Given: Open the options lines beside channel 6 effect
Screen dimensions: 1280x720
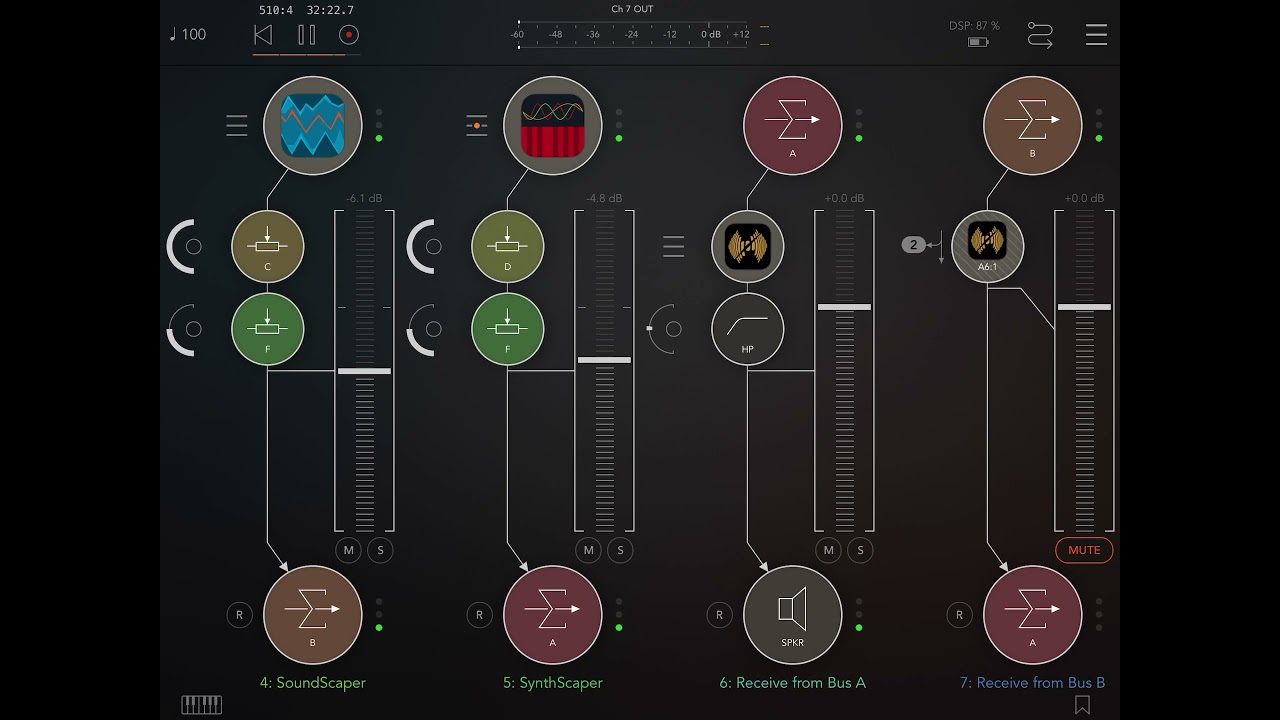Looking at the screenshot, I should pyautogui.click(x=674, y=246).
